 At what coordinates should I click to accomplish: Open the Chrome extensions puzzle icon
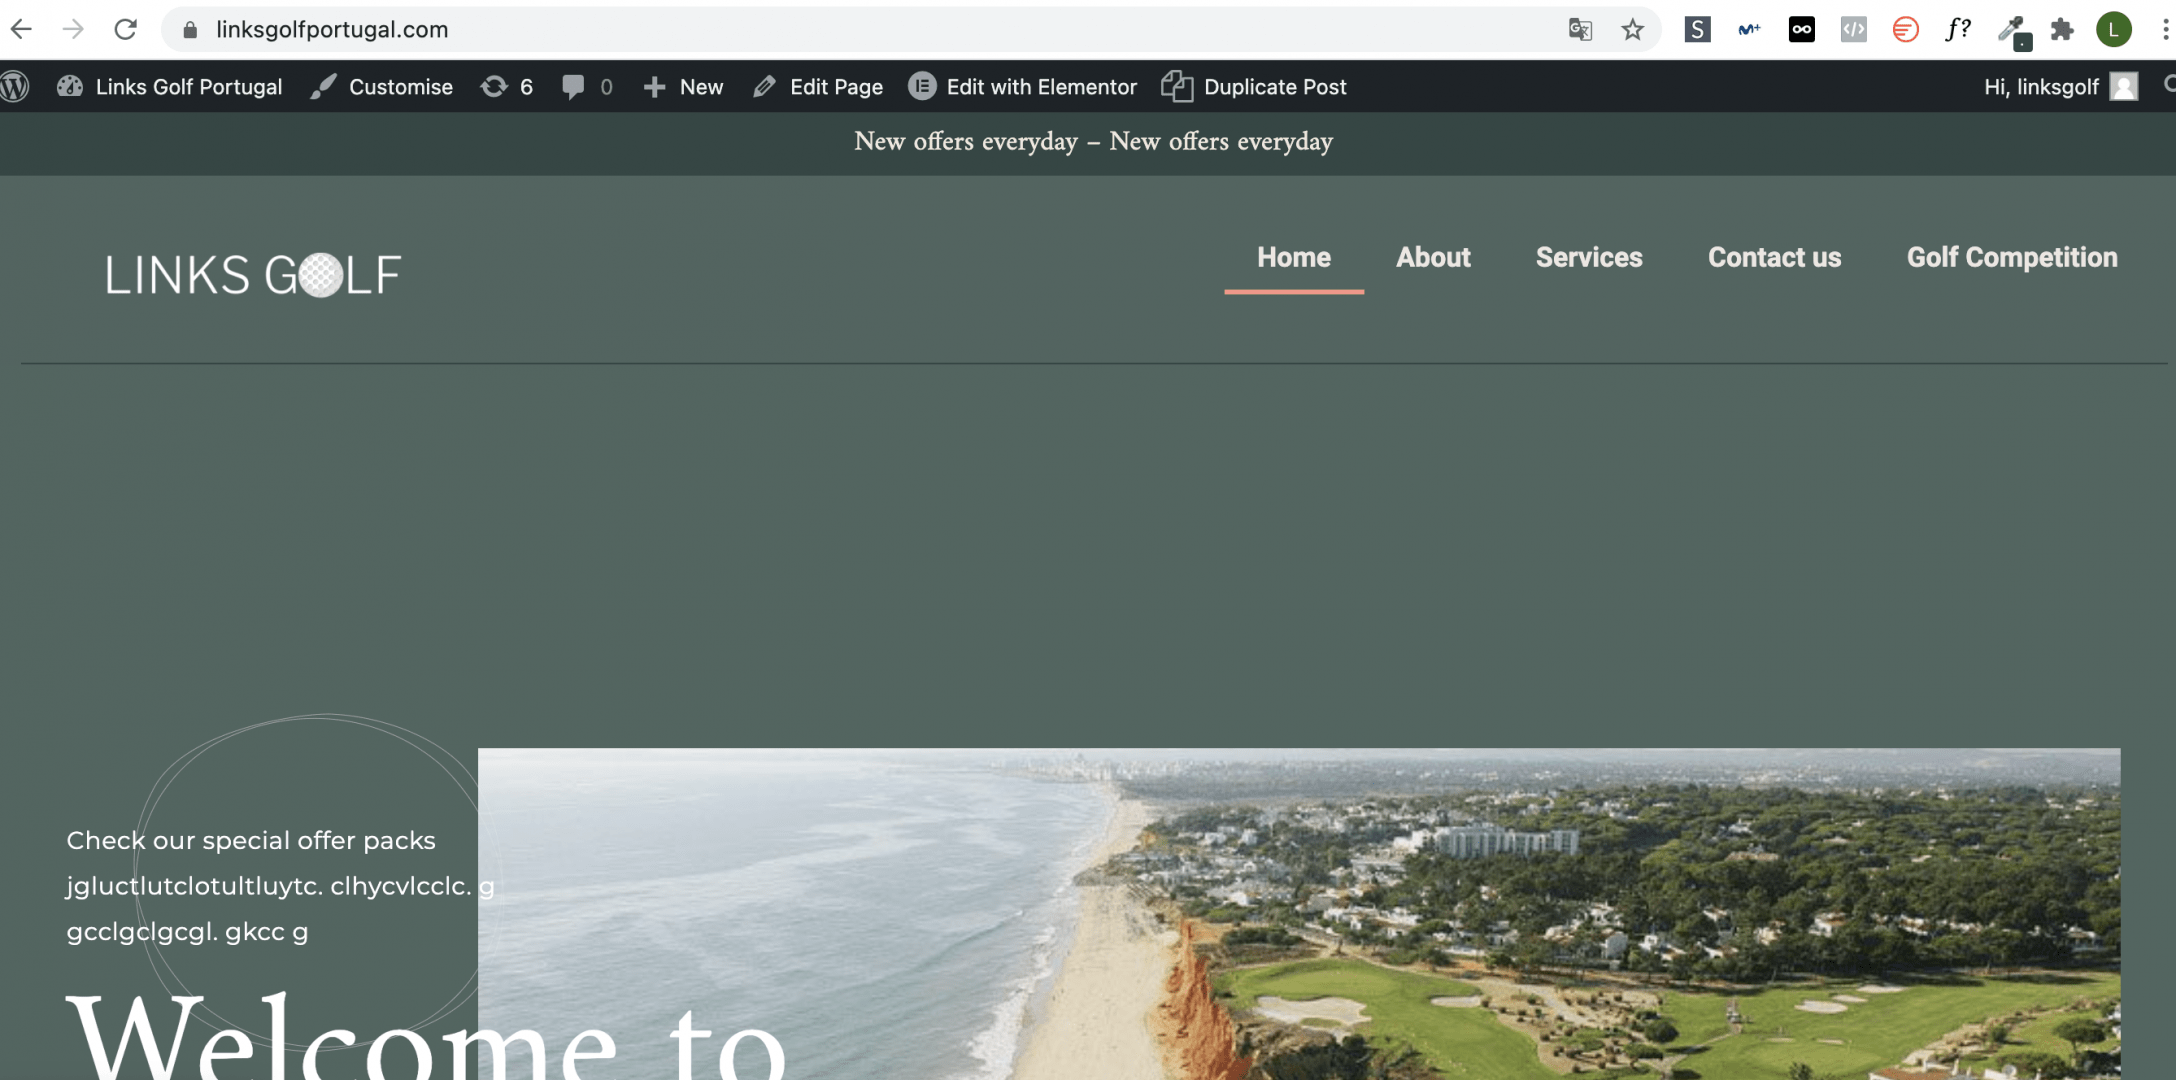(x=2062, y=30)
